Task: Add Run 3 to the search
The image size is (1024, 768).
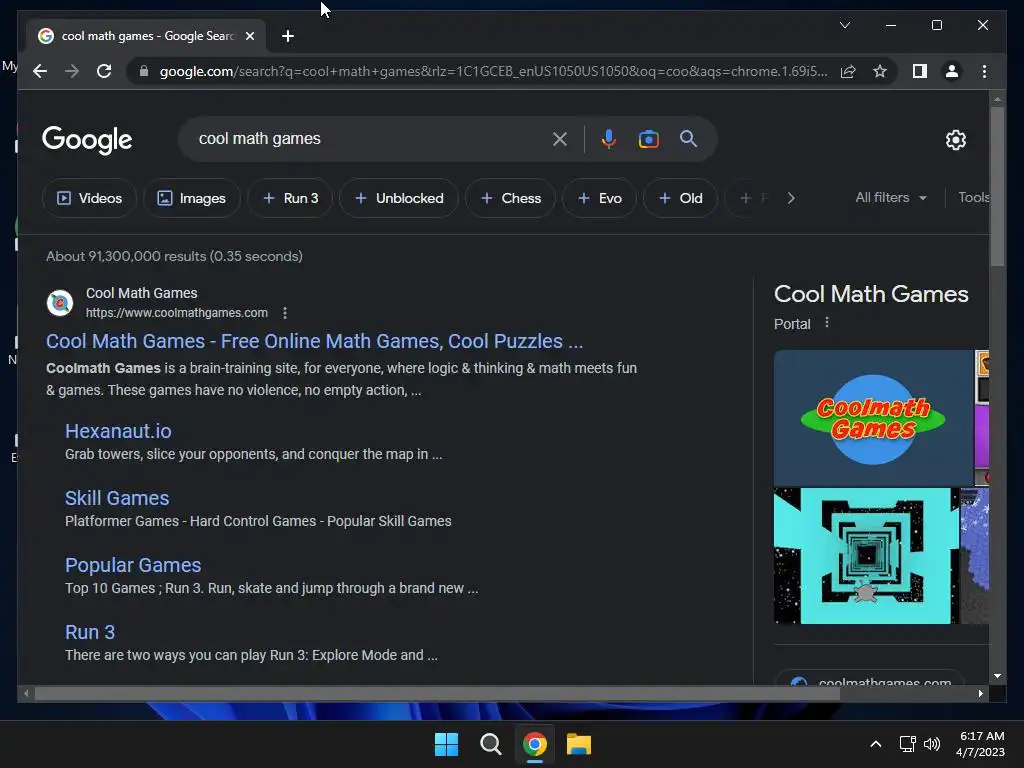Action: (290, 198)
